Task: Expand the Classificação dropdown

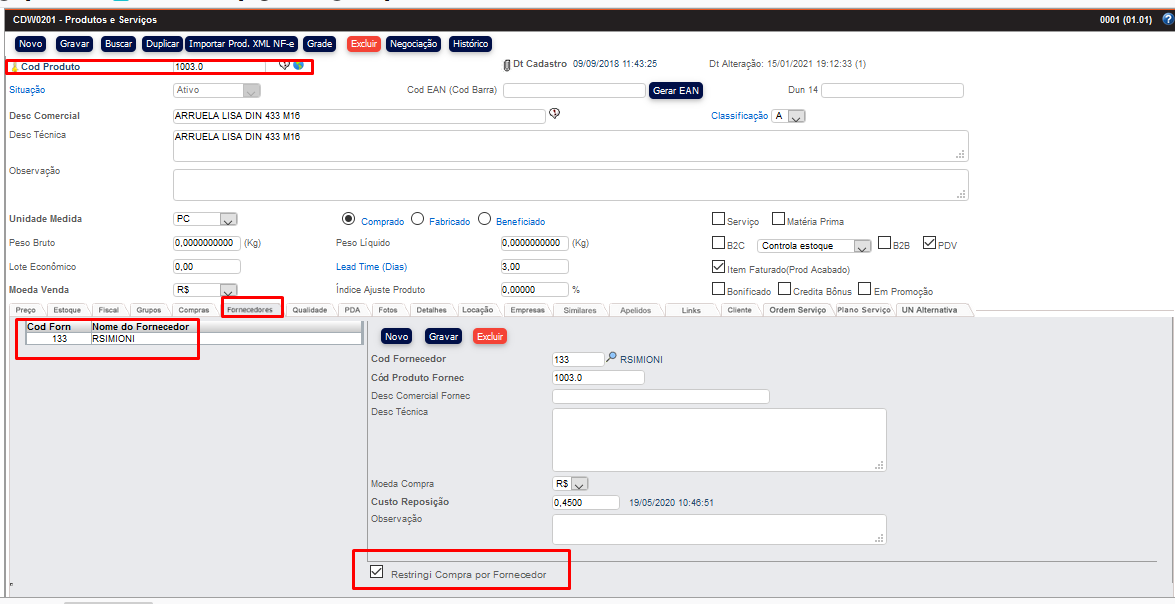Action: click(796, 117)
